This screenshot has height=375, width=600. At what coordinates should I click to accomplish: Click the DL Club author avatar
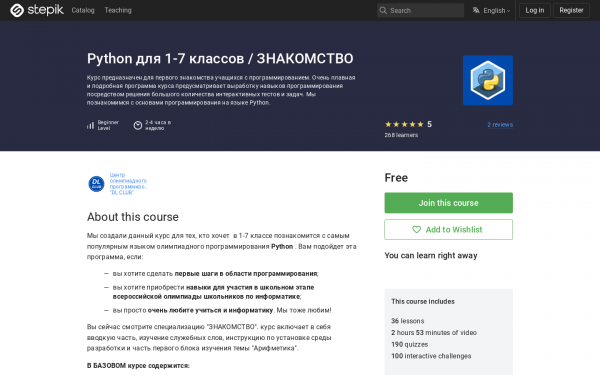[96, 184]
